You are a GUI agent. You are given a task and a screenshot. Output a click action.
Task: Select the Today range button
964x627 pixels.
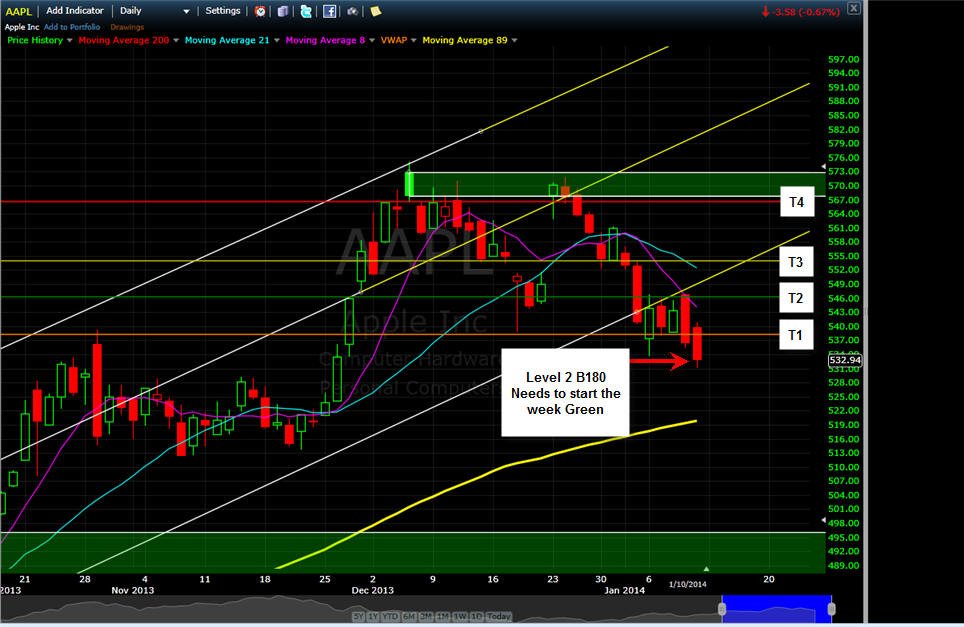499,616
